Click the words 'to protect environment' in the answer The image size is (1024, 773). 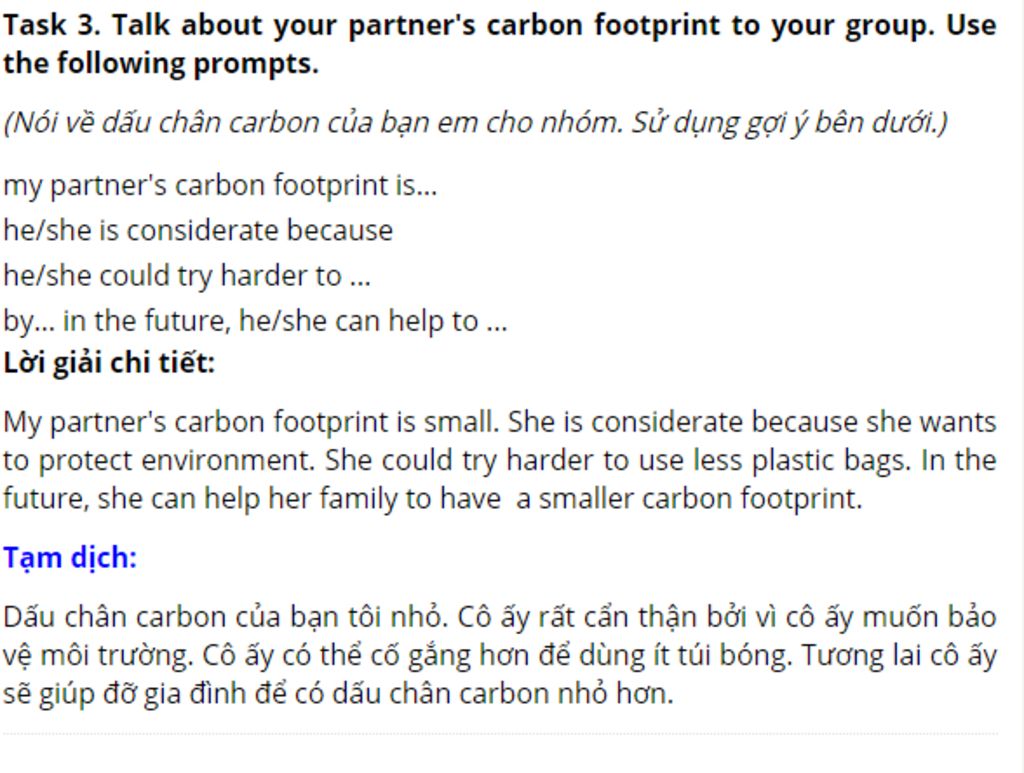[158, 460]
